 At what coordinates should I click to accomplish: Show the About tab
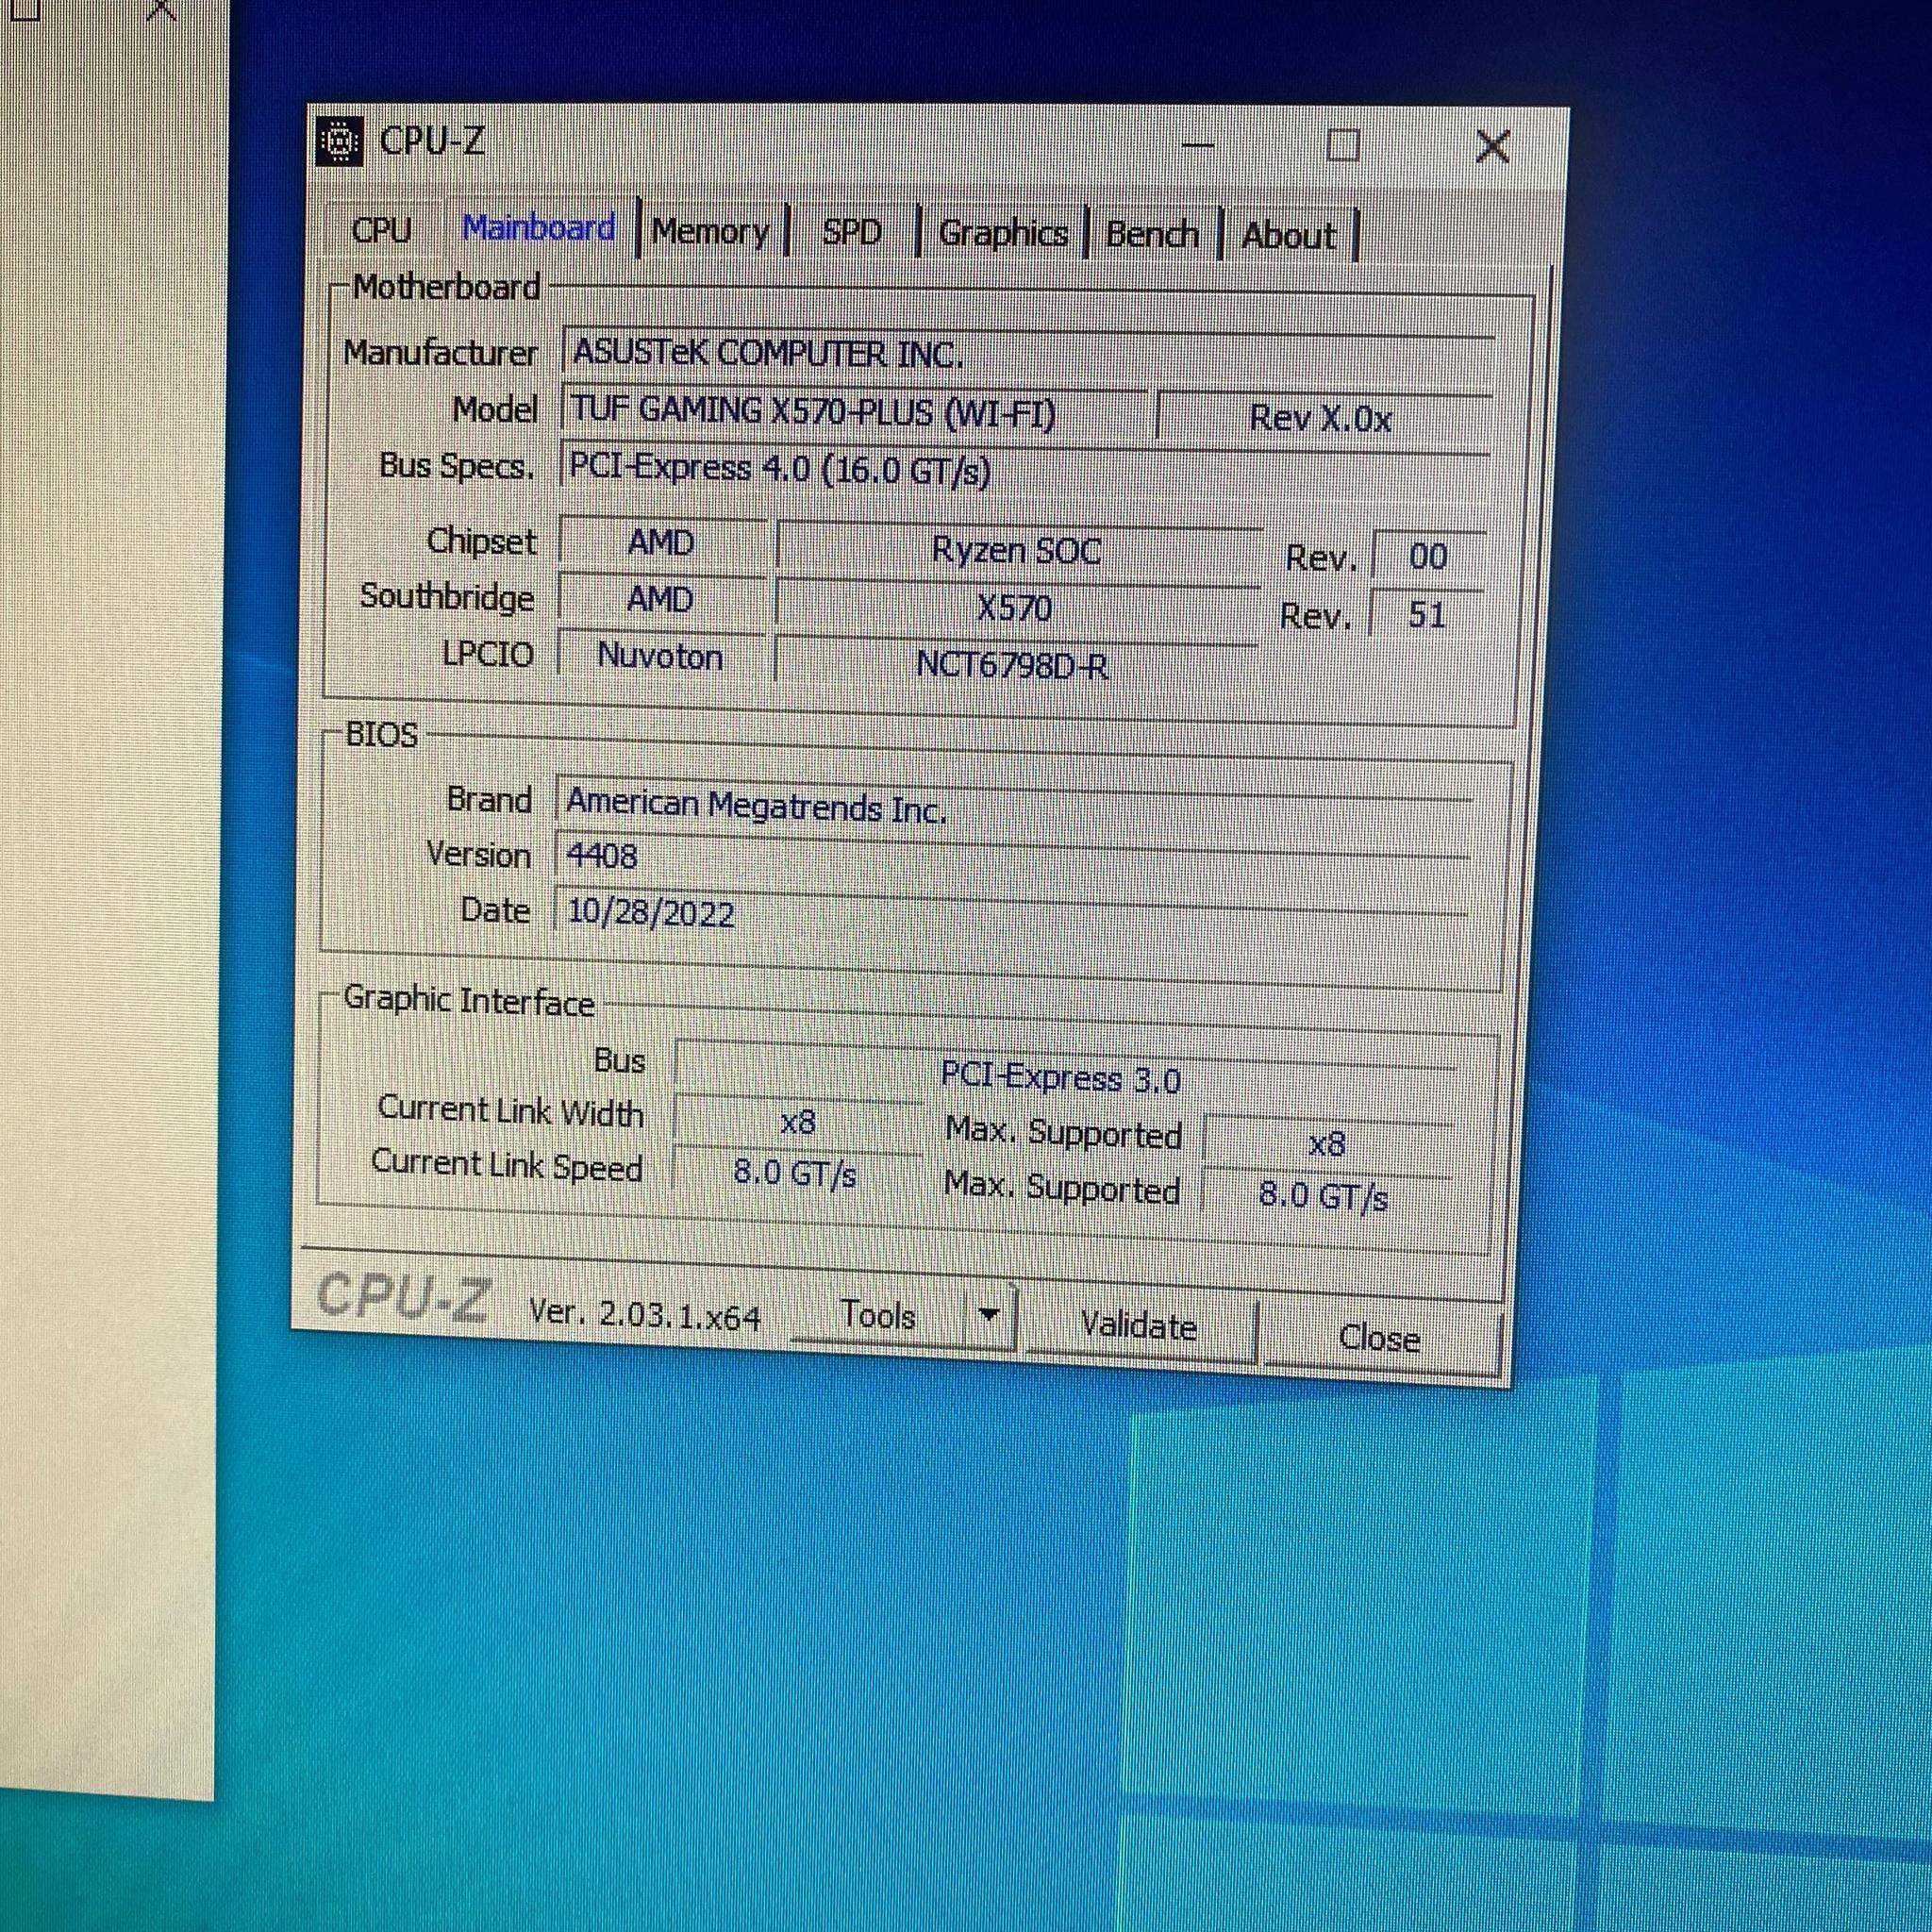click(1288, 237)
